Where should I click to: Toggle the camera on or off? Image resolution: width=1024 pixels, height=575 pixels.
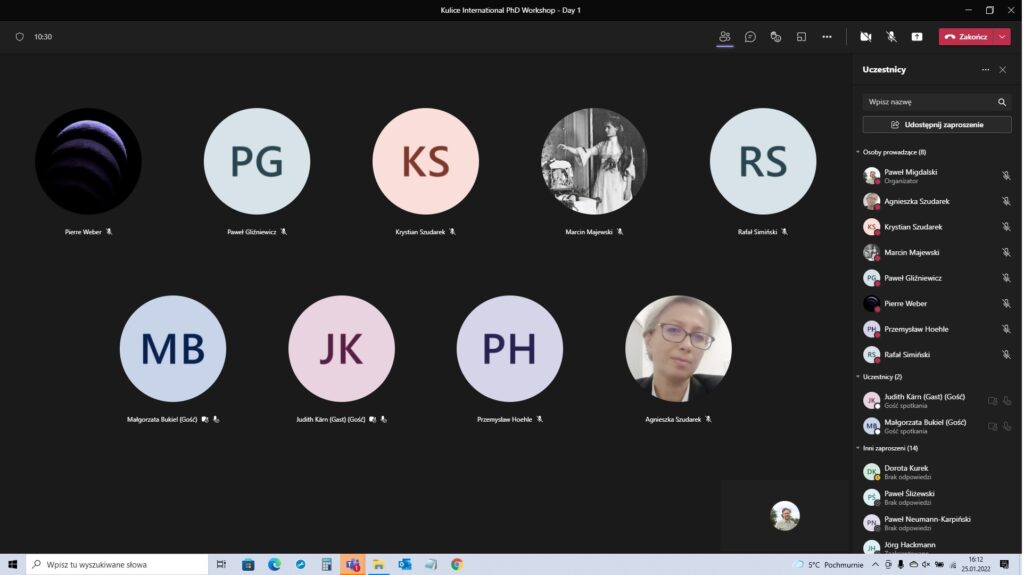[866, 37]
